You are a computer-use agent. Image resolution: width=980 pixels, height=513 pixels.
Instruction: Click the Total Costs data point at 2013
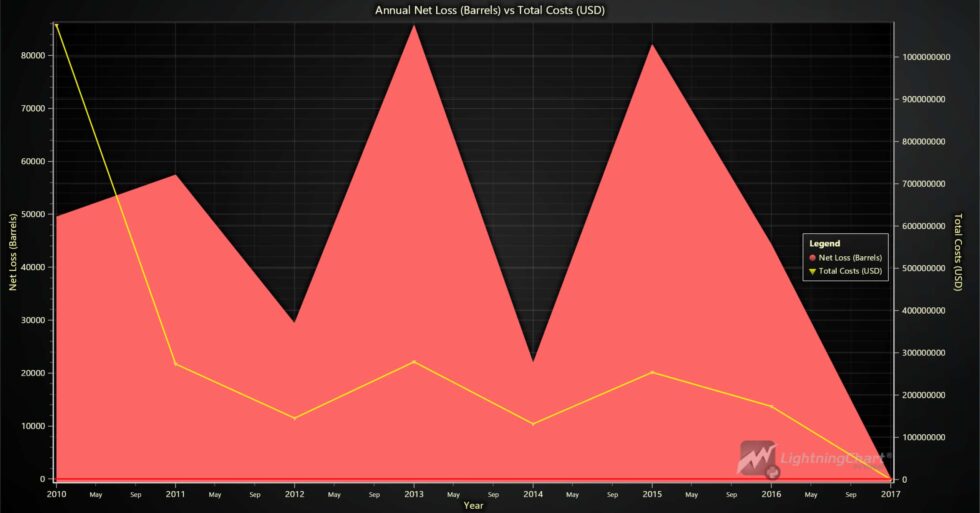coord(414,362)
